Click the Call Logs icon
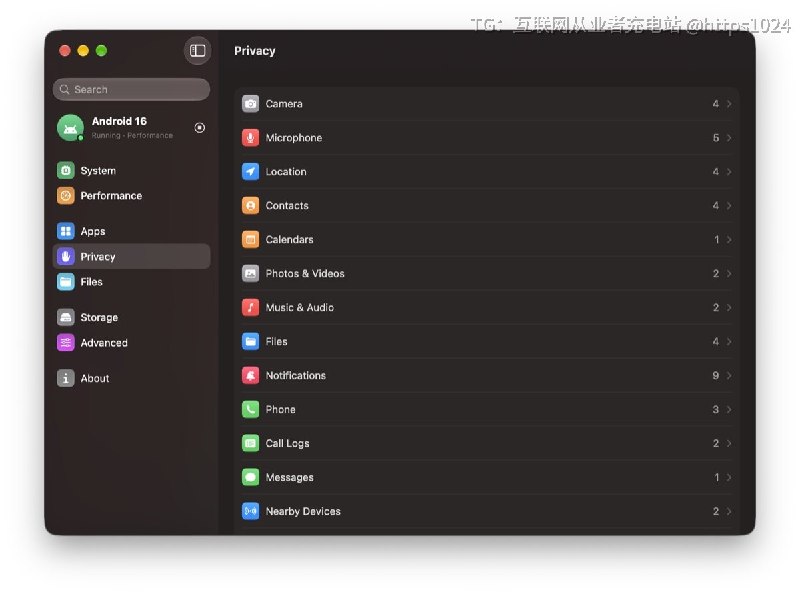Viewport: 800px width, 594px height. coord(251,443)
